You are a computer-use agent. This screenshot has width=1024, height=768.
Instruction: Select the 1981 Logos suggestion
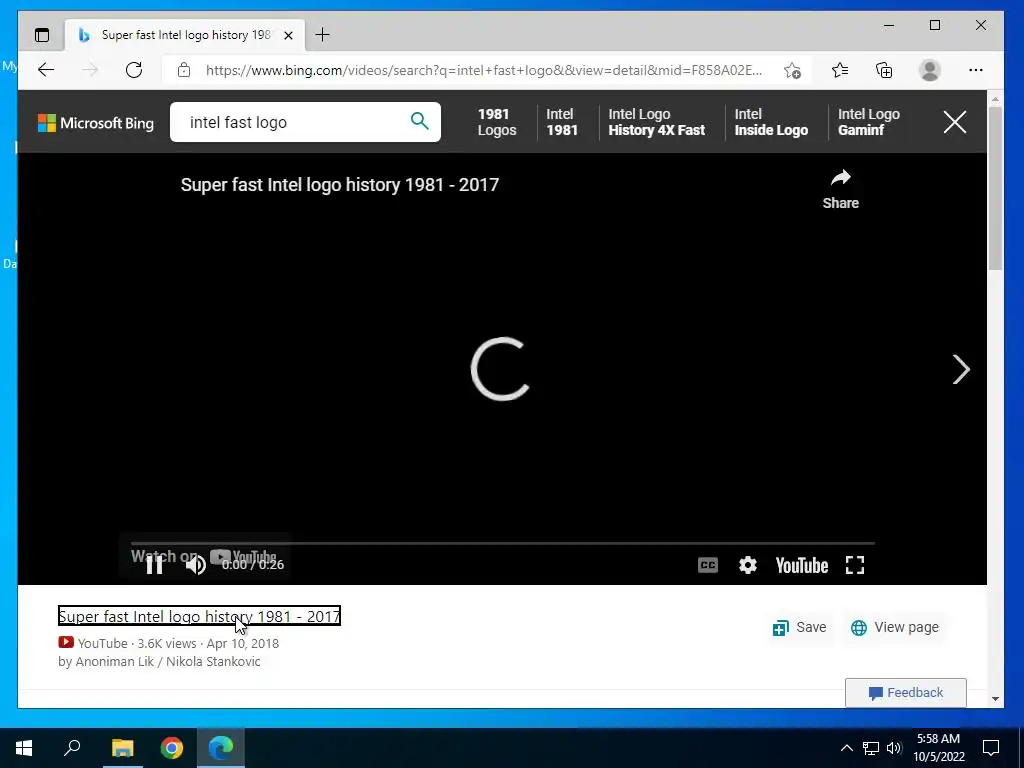[x=496, y=122]
